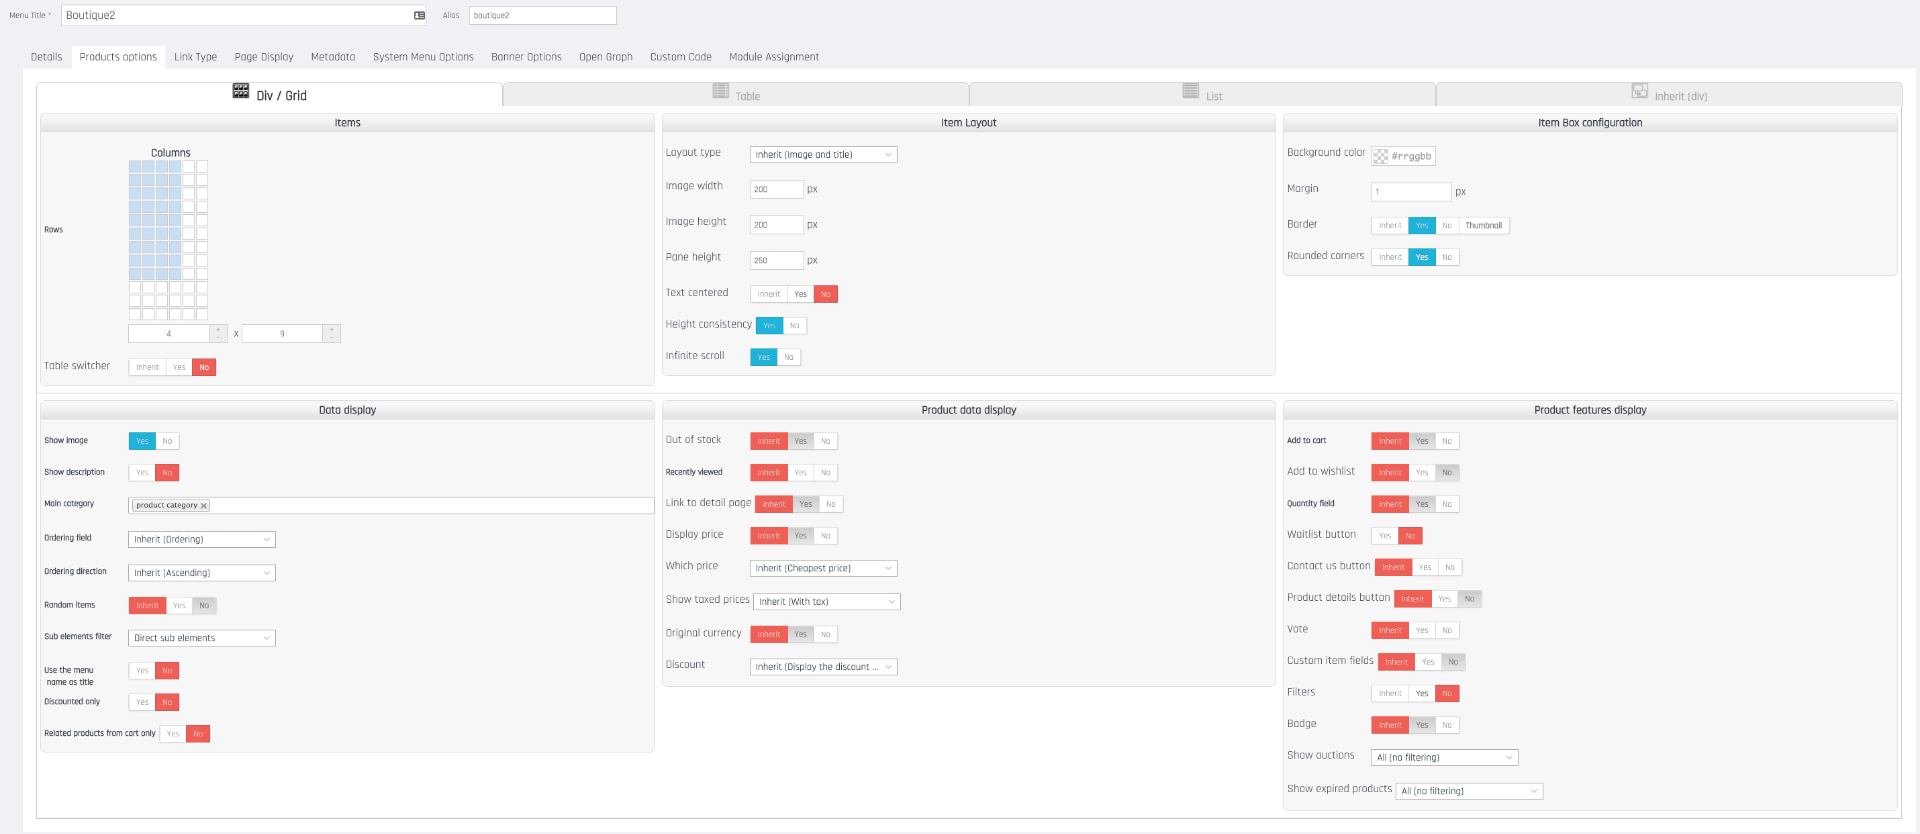This screenshot has width=1920, height=834.
Task: Enable Show description with Yes
Action: click(142, 473)
